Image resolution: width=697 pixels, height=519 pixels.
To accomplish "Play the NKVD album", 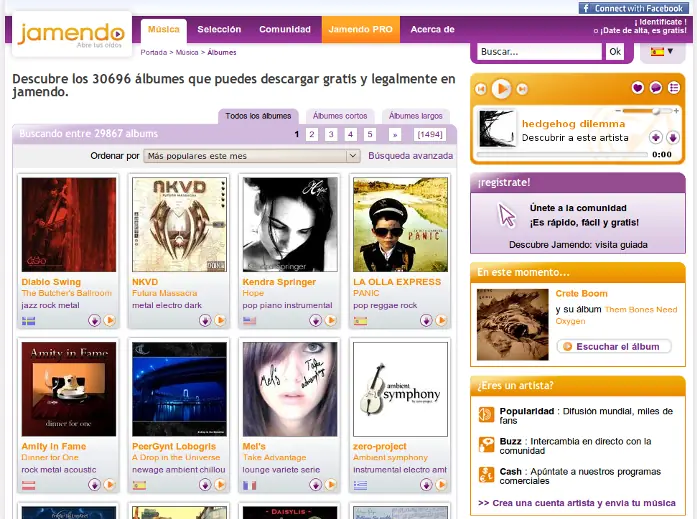I will click(220, 320).
